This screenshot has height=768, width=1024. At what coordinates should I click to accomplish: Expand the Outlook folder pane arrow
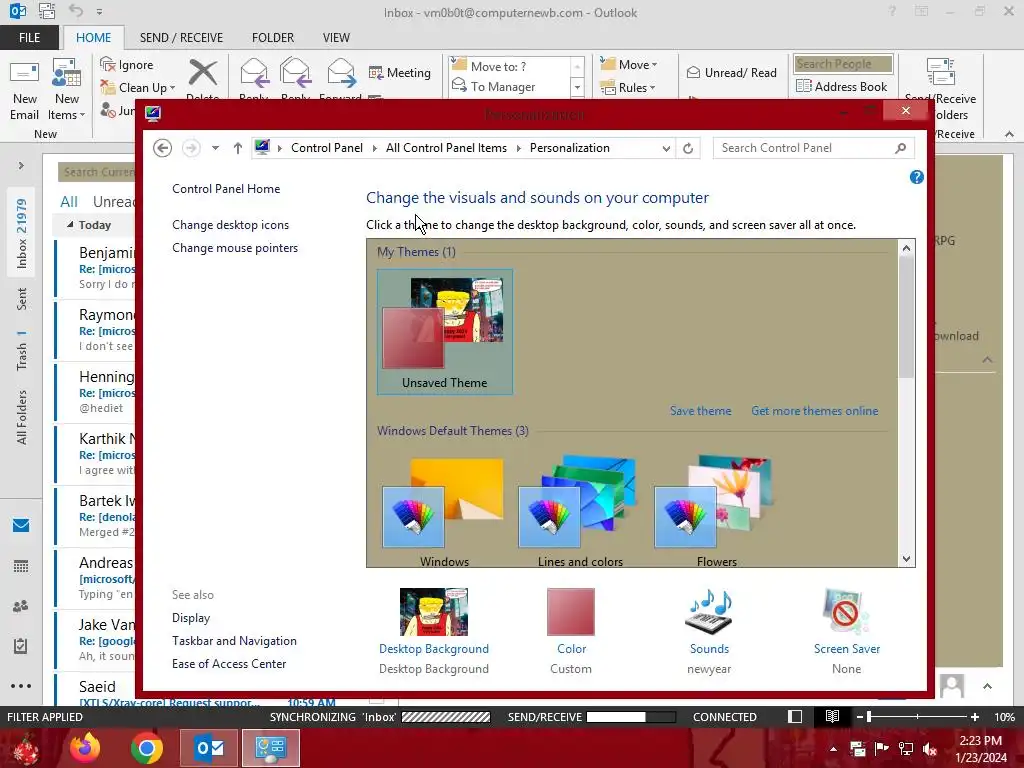coord(21,165)
